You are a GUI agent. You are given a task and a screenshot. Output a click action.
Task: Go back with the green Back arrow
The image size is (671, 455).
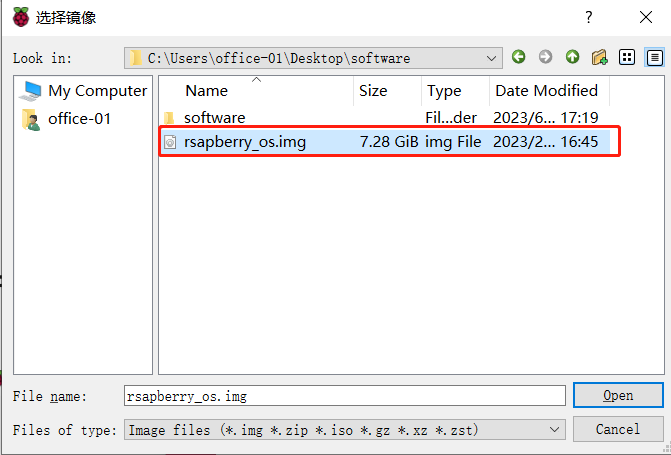[x=519, y=57]
